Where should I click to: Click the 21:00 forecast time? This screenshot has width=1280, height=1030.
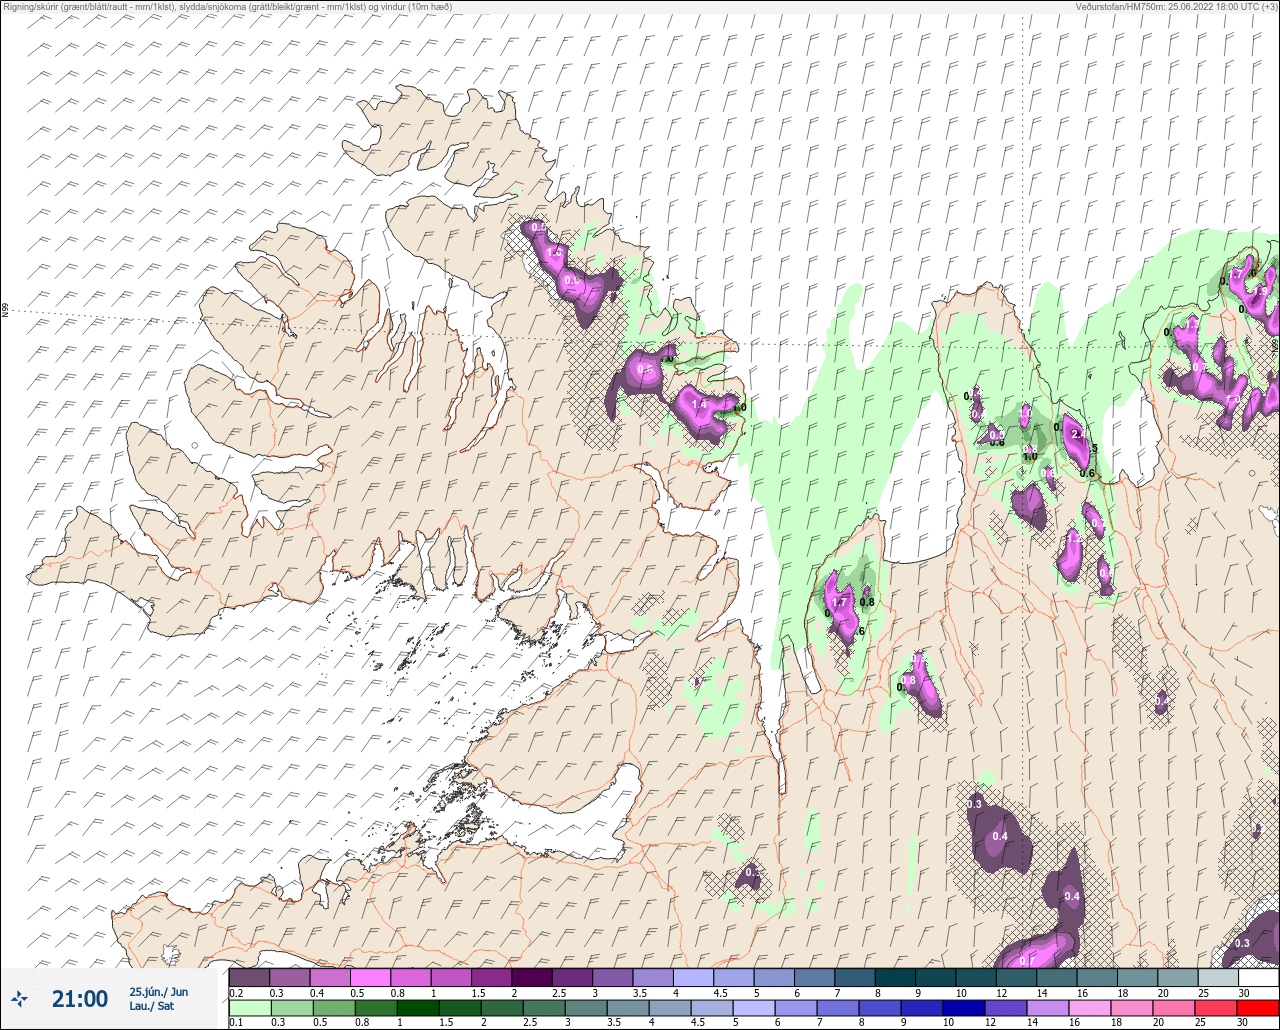click(80, 998)
